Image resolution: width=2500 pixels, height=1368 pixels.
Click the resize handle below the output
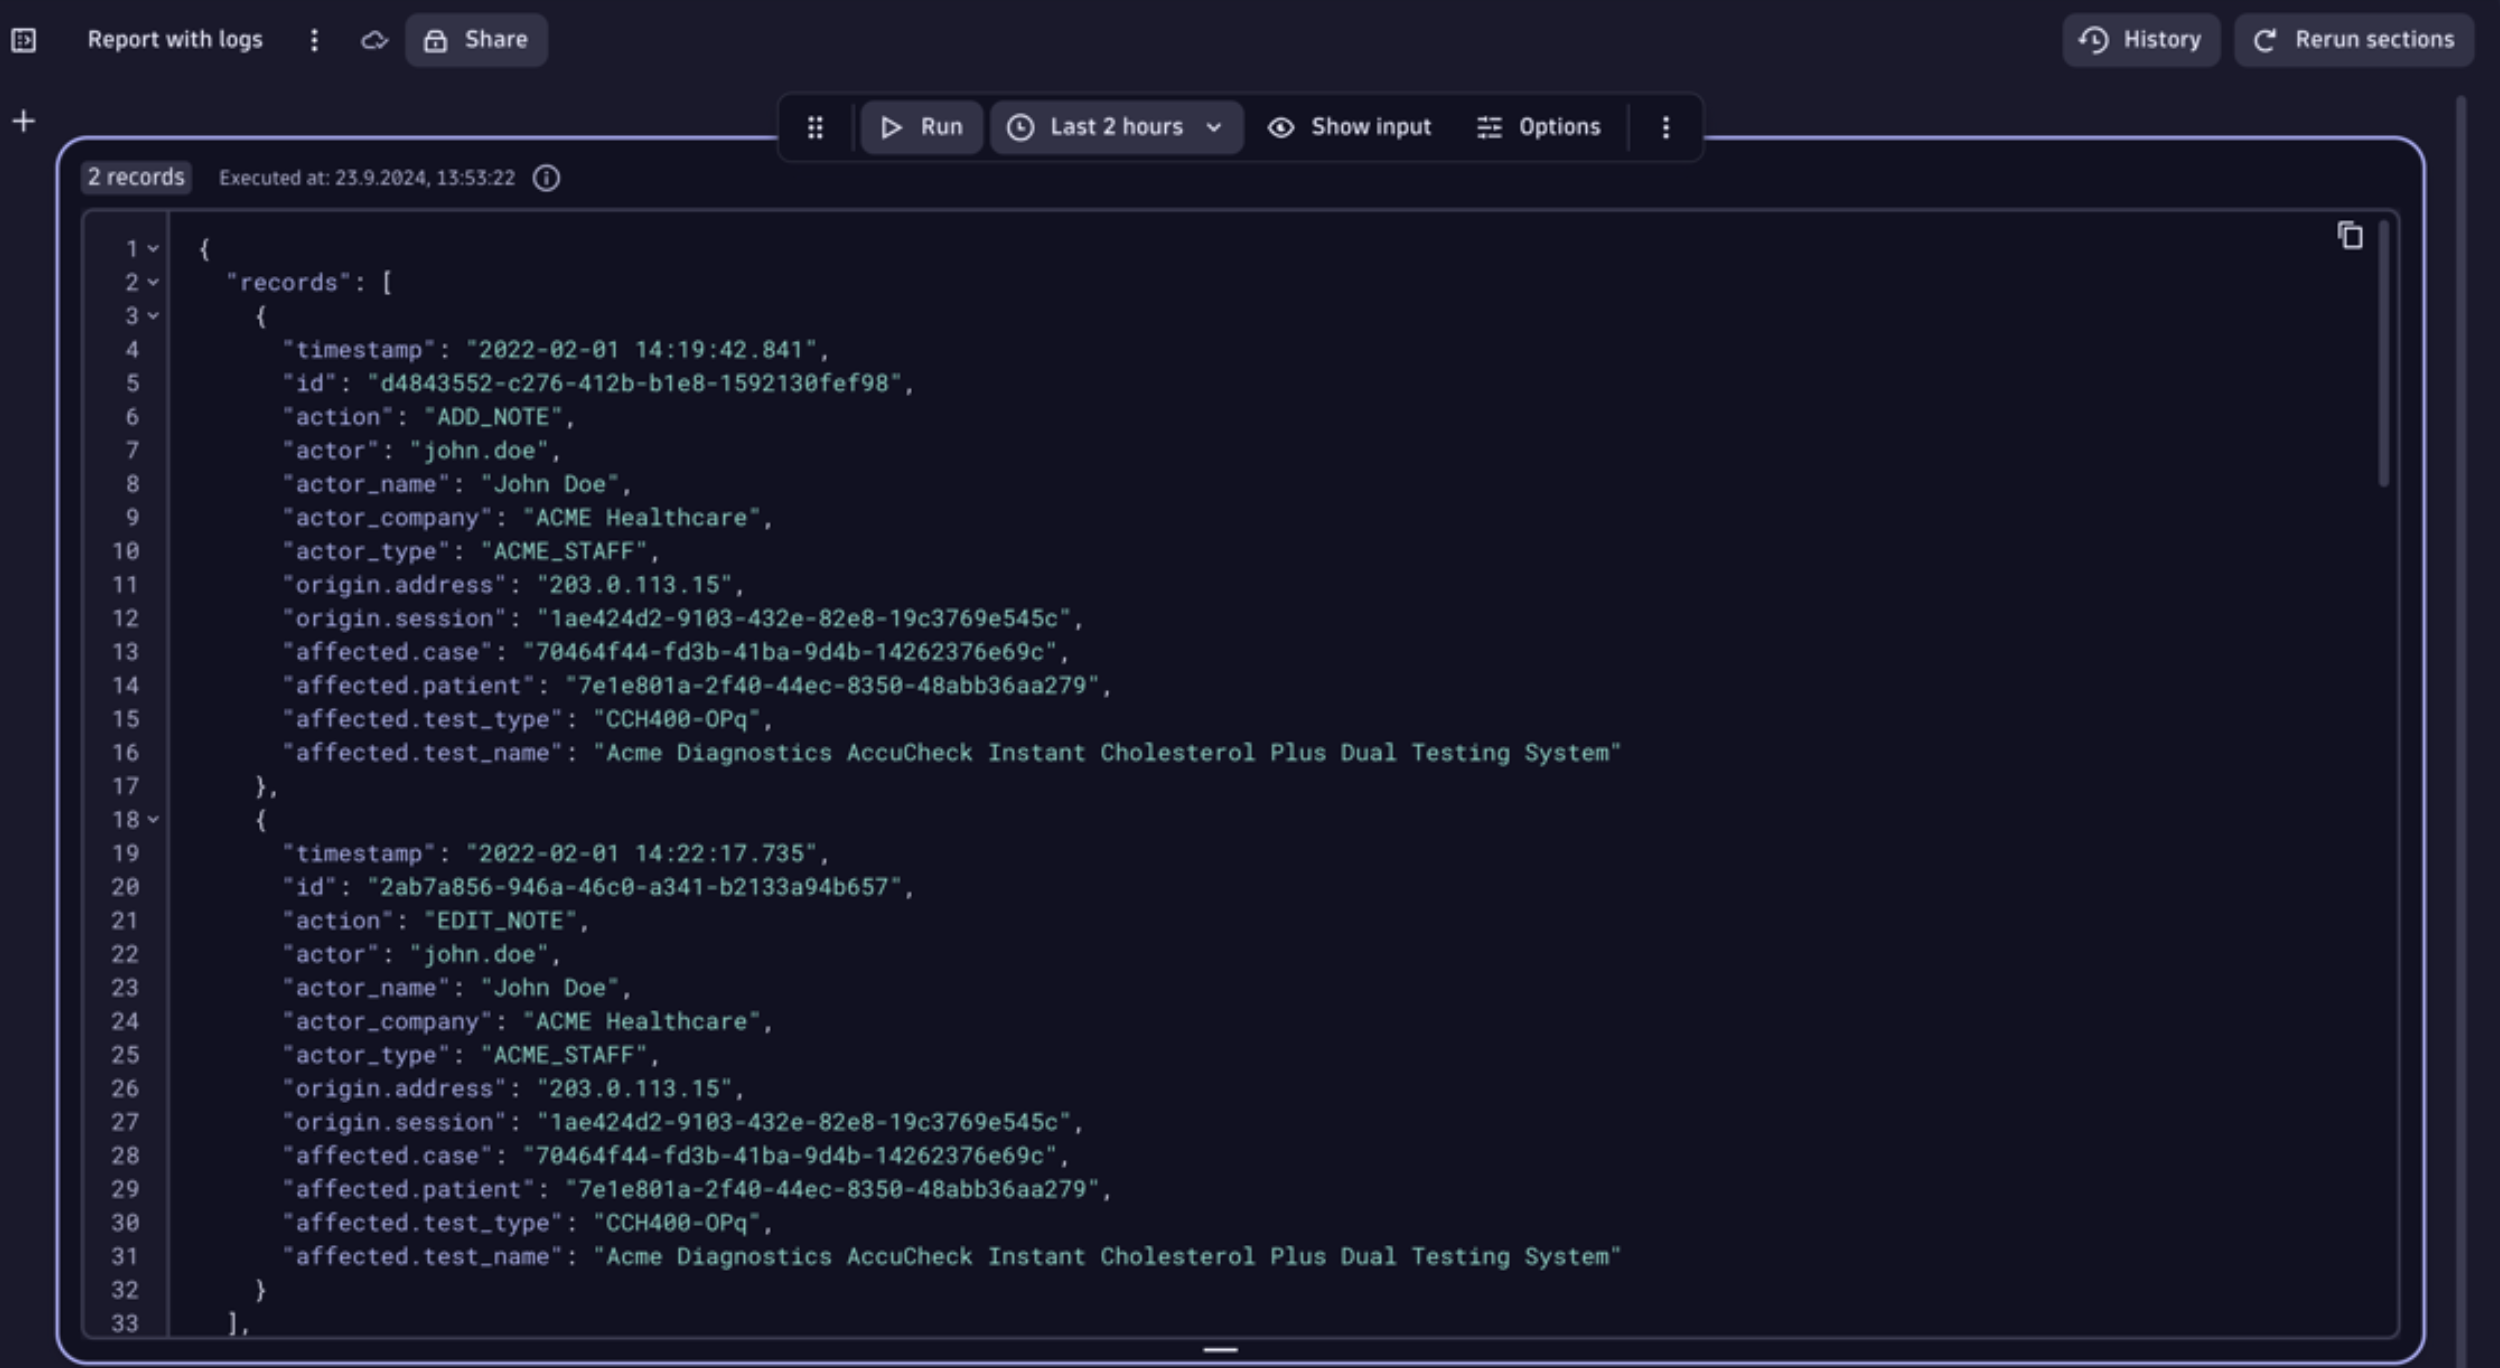[1220, 1350]
